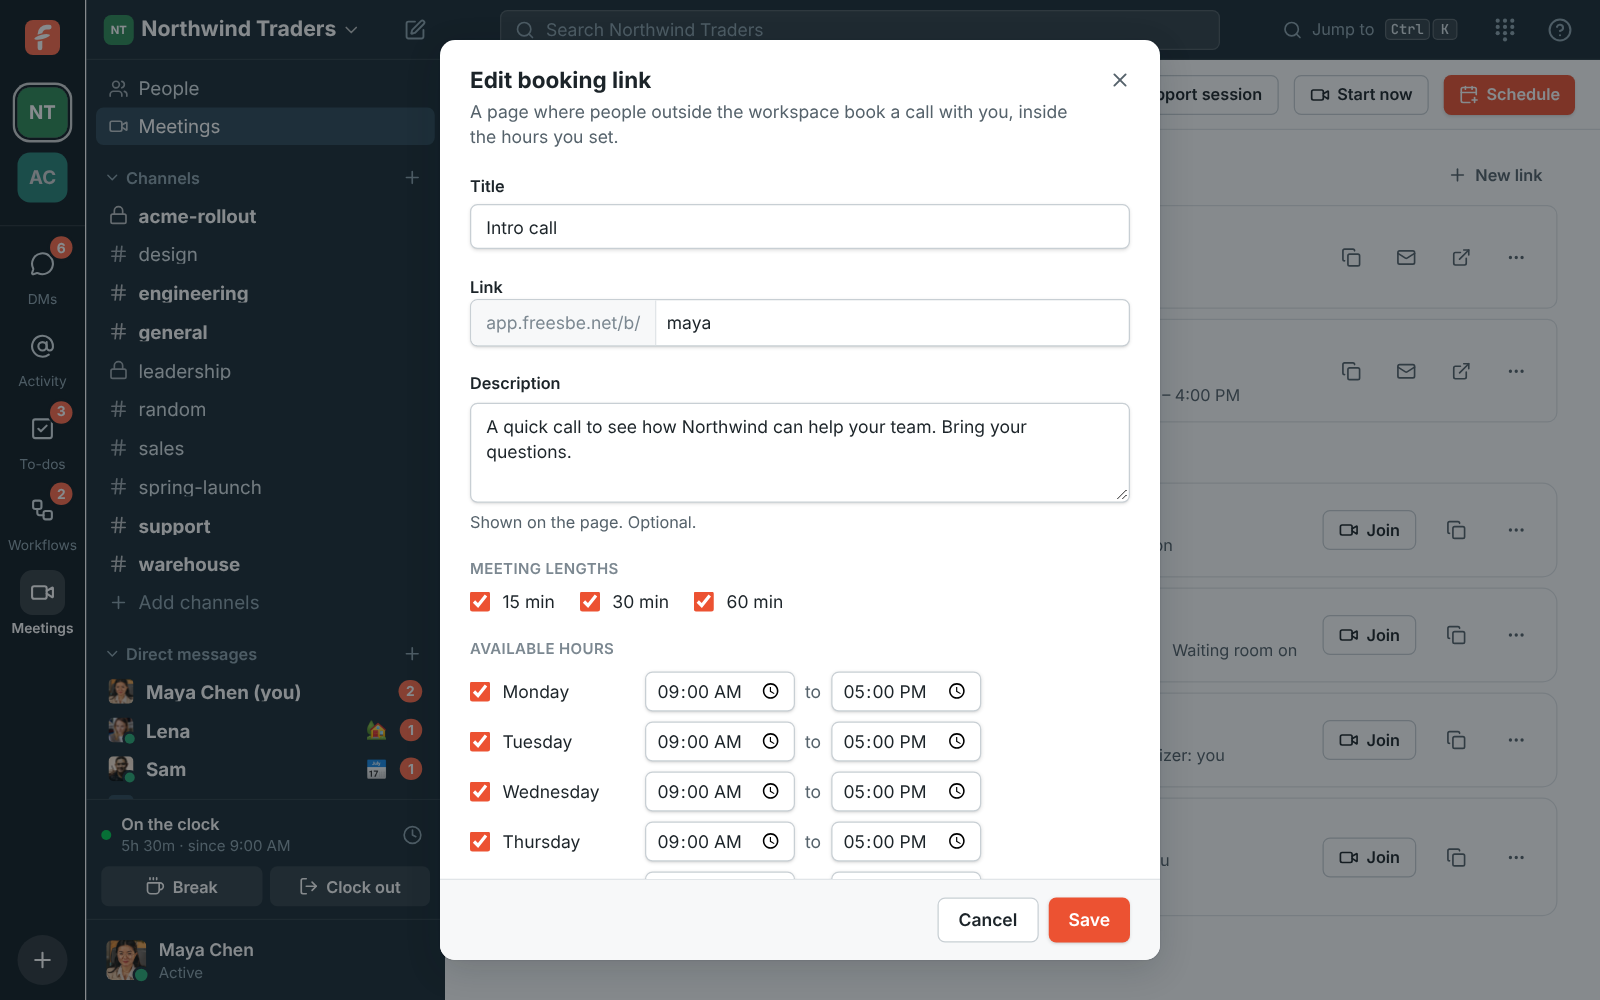This screenshot has width=1600, height=1000.
Task: Open Monday end time clock picker
Action: [x=957, y=691]
